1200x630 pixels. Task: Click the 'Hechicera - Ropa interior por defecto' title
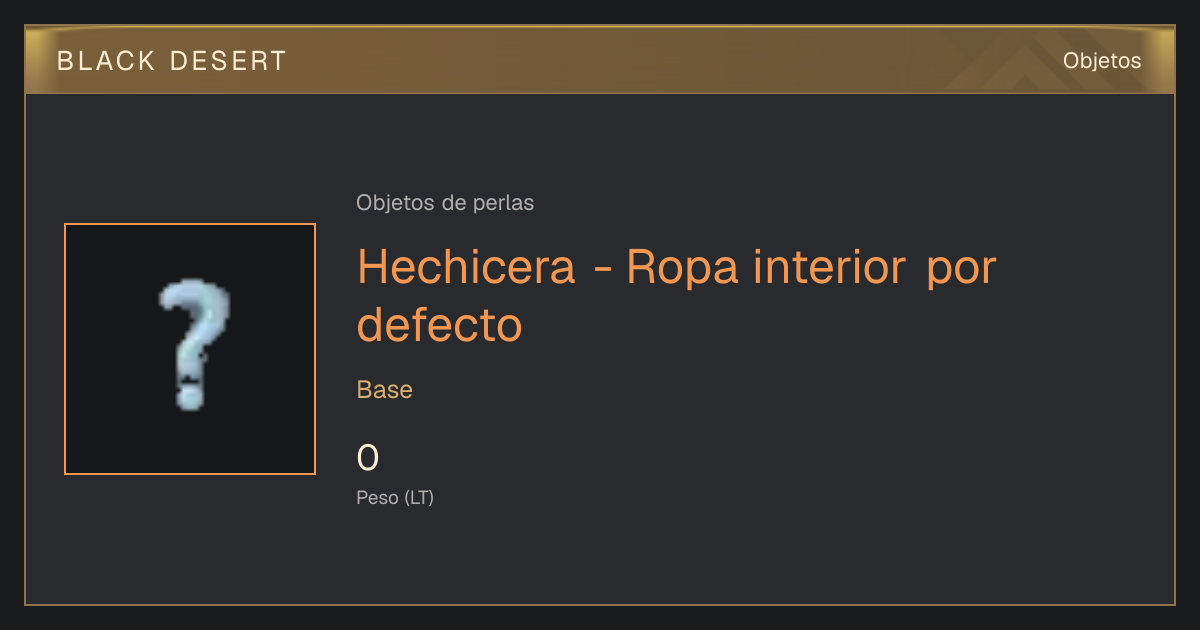[677, 295]
